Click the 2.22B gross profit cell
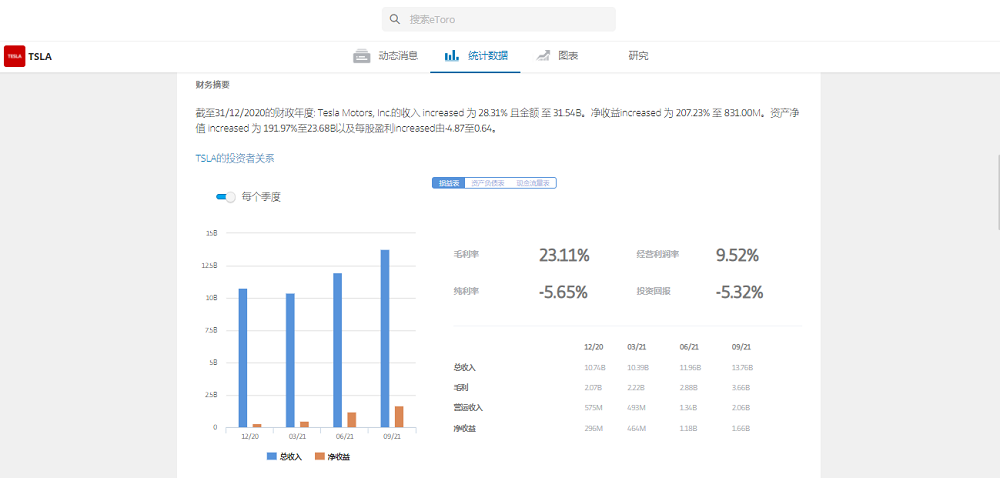Screen dimensions: 1000x478 [x=636, y=387]
